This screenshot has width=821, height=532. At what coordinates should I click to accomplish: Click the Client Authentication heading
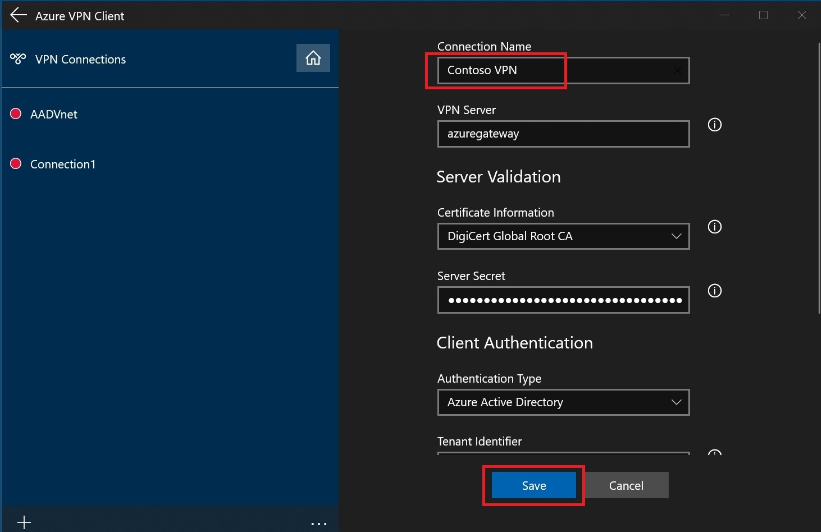[515, 343]
